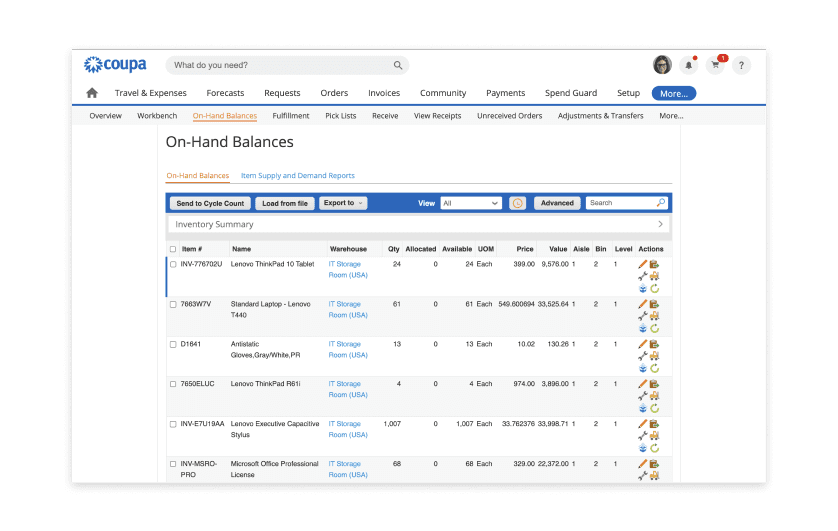Click the table Search input field
838x531 pixels.
620,203
